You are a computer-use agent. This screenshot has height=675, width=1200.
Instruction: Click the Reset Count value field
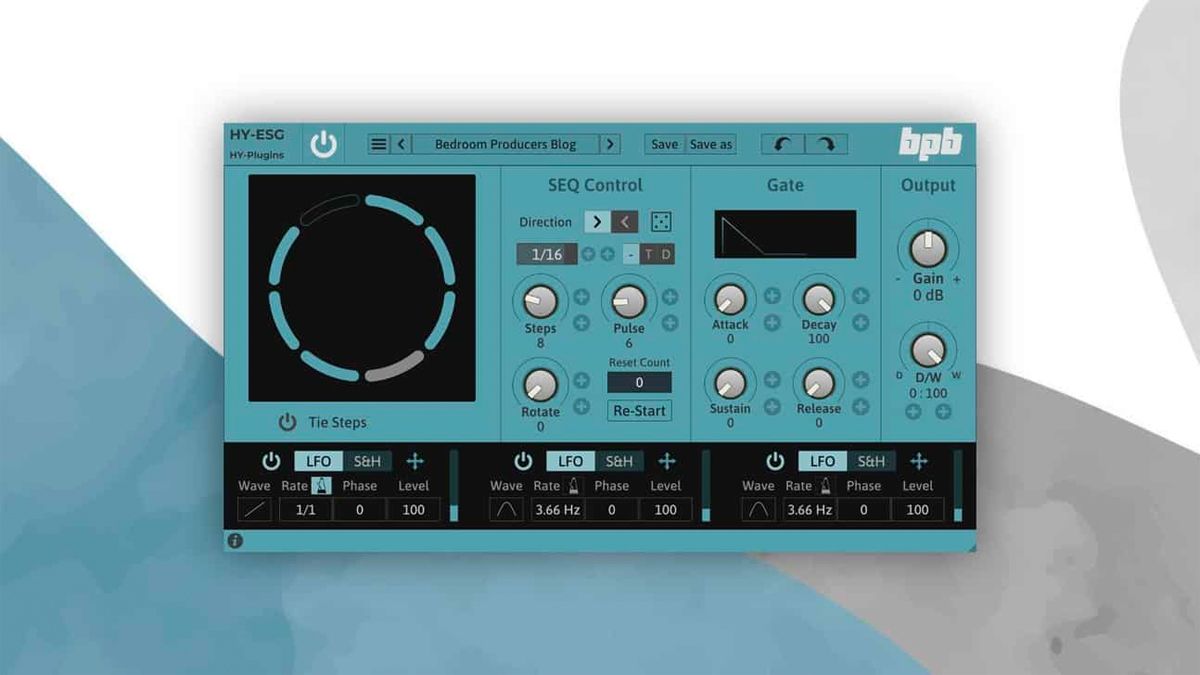coord(639,382)
